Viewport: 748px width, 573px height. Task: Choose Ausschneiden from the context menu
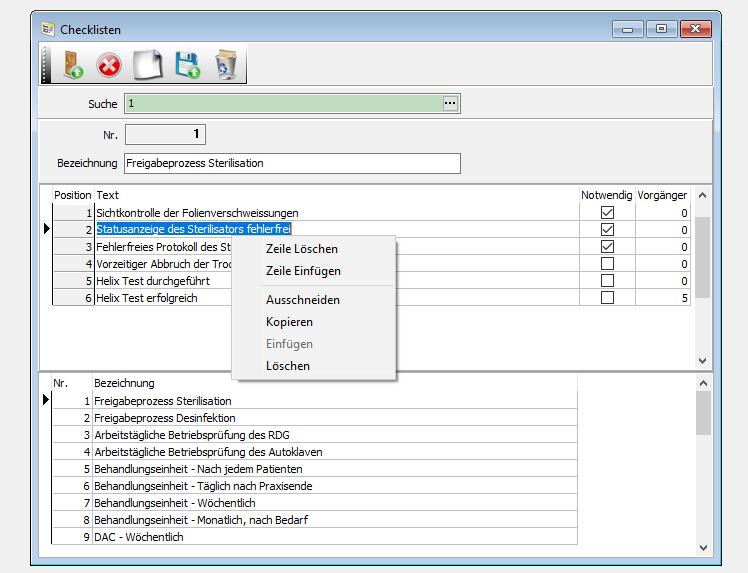pyautogui.click(x=302, y=300)
